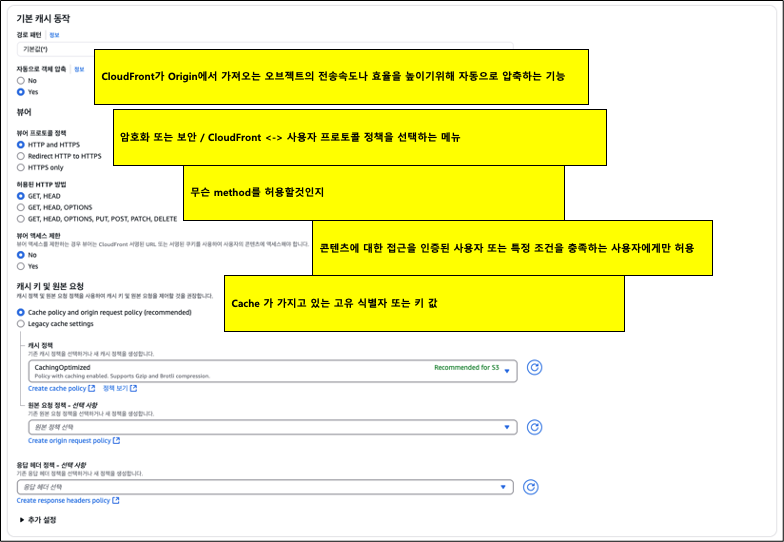Screen dimensions: 784x542
Task: Refresh the response headers policy list
Action: (x=530, y=487)
